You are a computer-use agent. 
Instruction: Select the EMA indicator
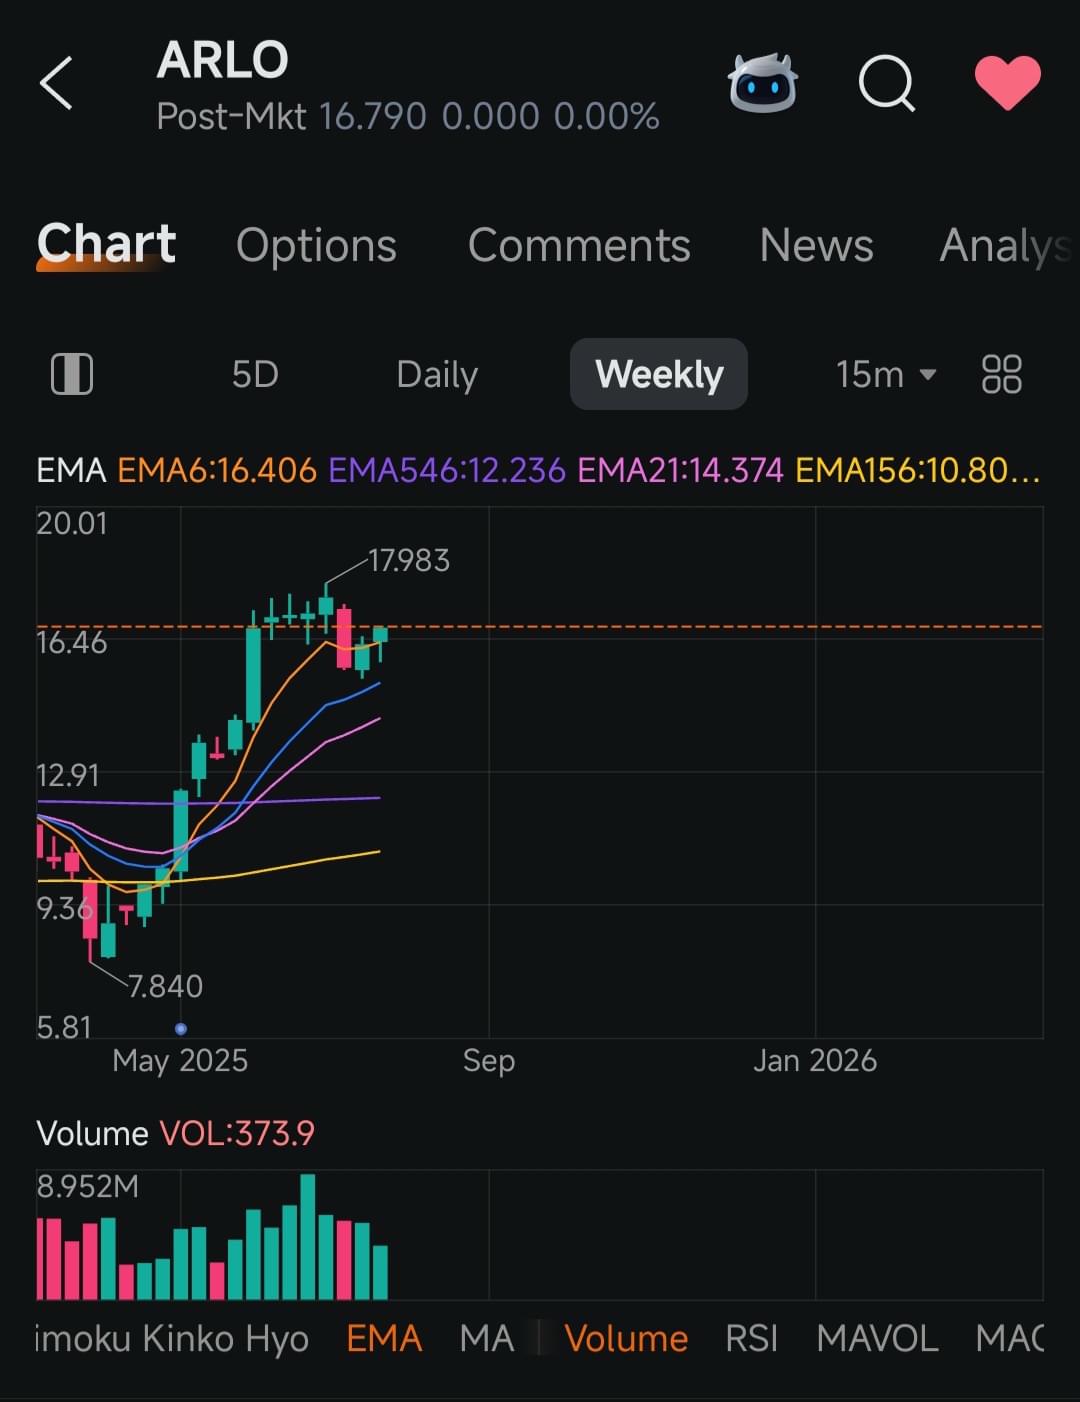(384, 1338)
